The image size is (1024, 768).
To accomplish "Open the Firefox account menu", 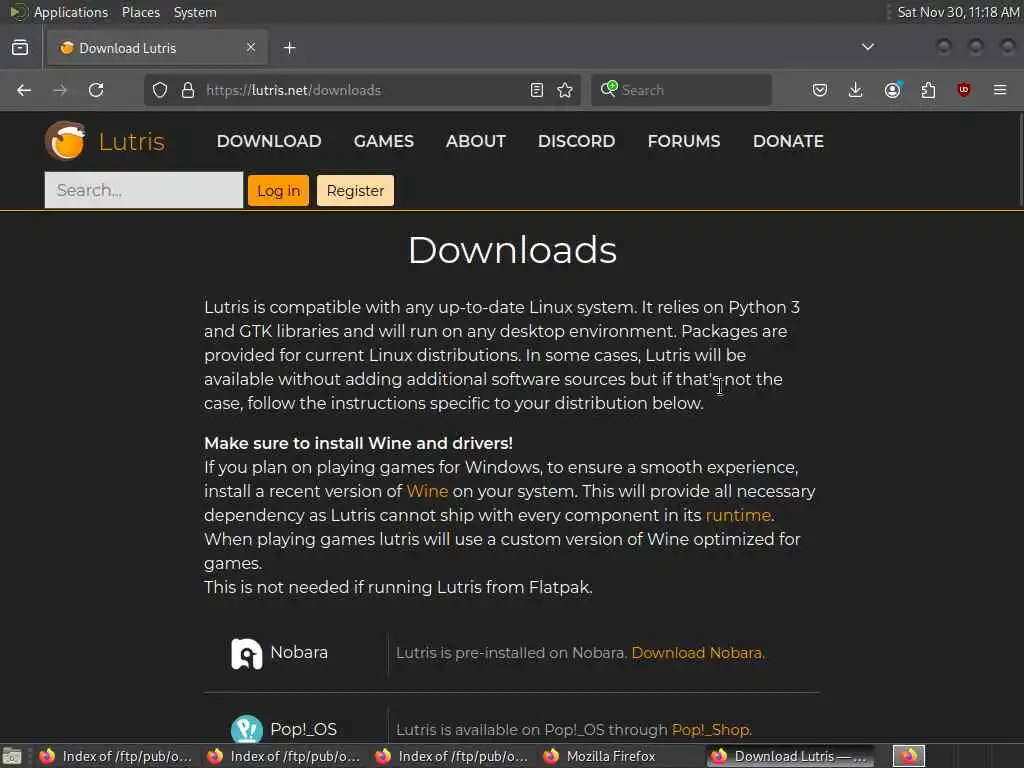I will click(x=893, y=90).
